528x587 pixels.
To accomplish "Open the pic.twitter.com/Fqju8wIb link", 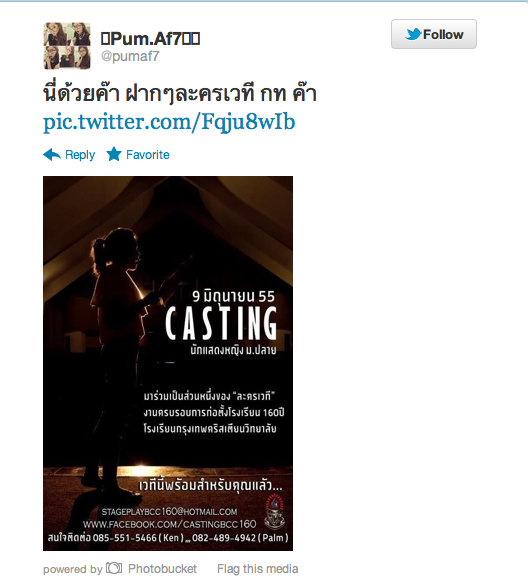I will 169,122.
